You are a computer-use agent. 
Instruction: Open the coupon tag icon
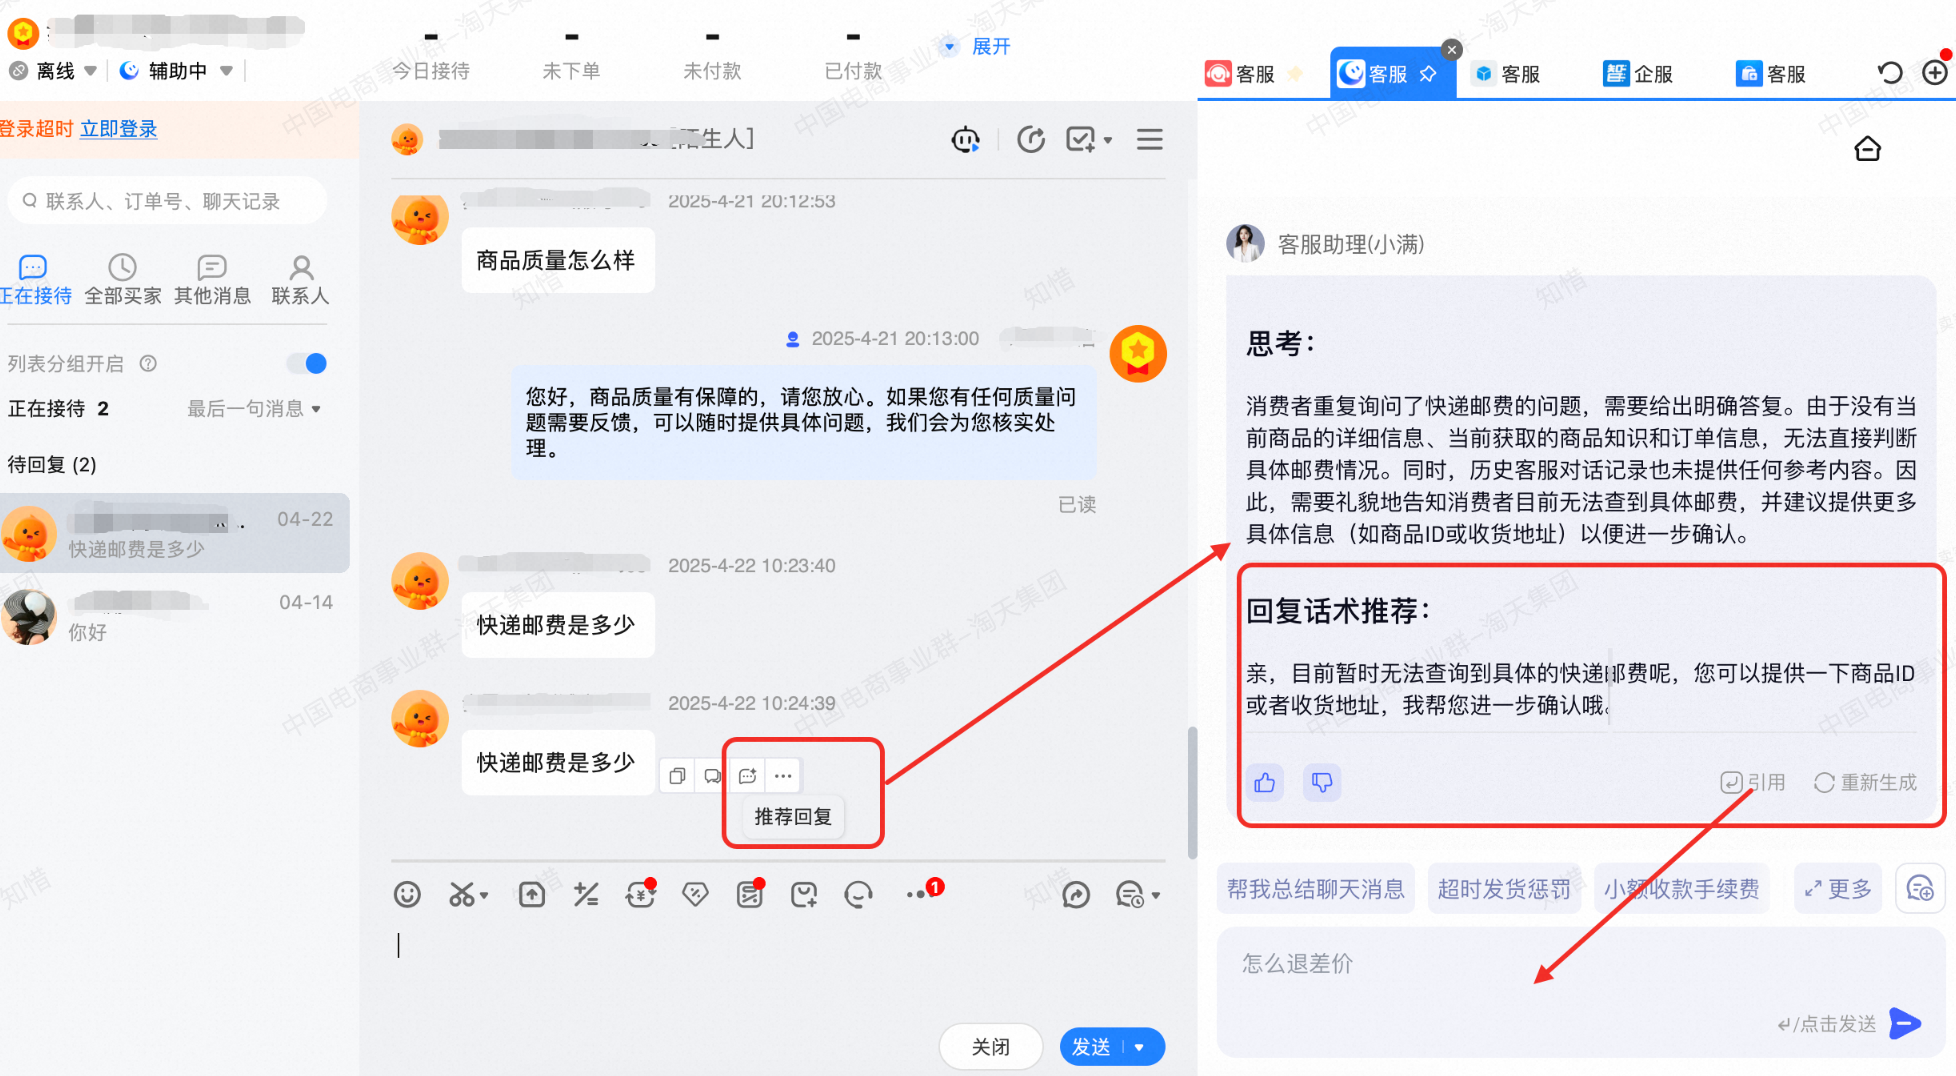(x=695, y=894)
